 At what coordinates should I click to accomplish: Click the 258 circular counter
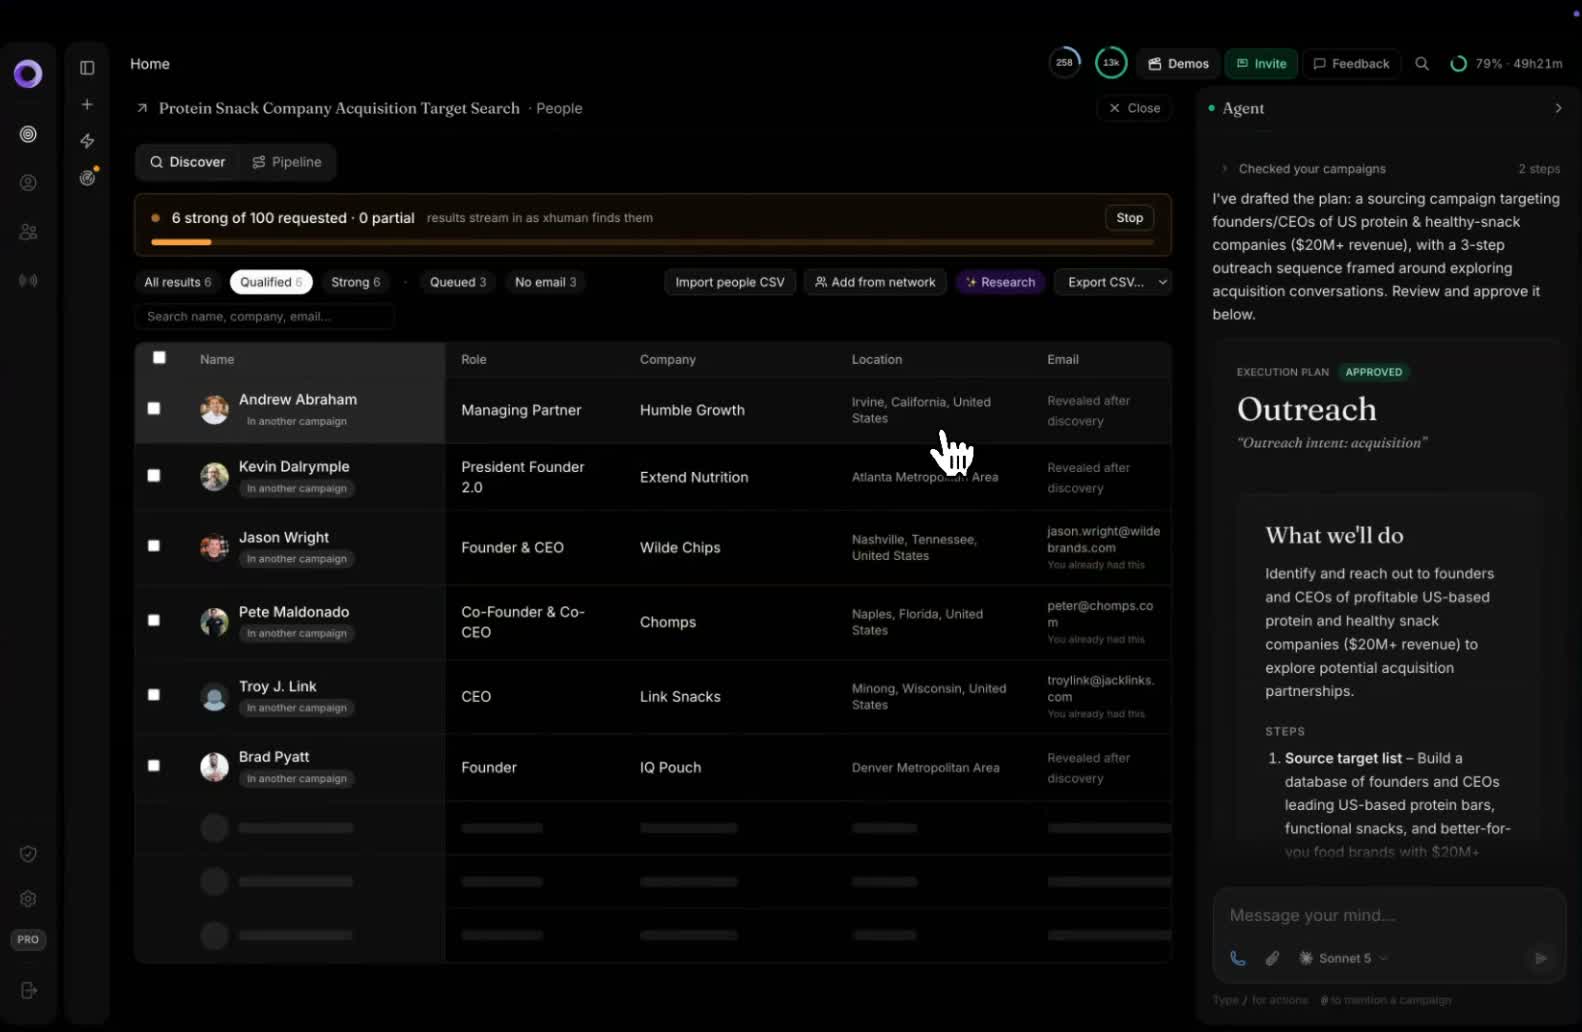pos(1064,63)
